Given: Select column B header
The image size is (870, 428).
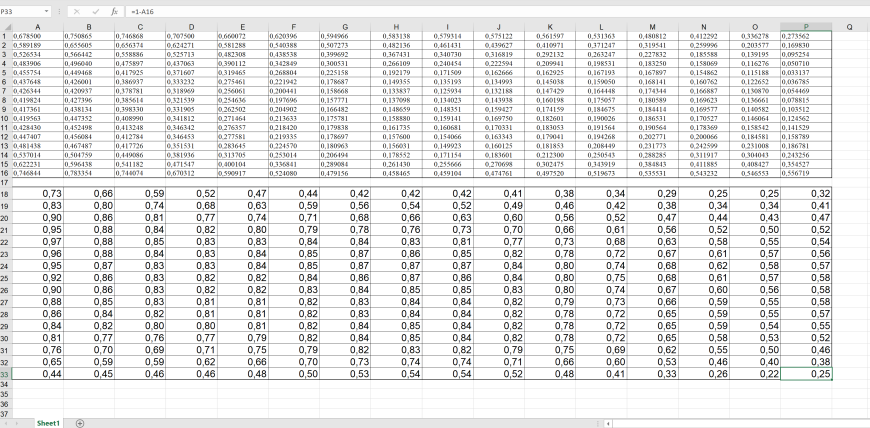Looking at the screenshot, I should [89, 27].
